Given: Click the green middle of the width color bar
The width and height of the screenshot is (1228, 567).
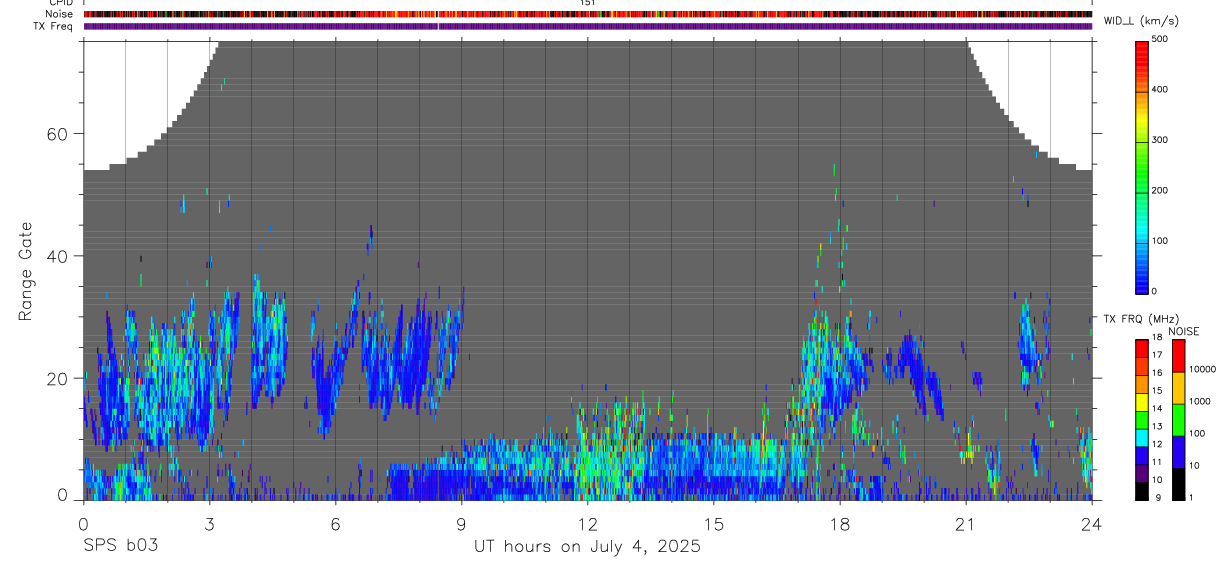Looking at the screenshot, I should coord(1142,170).
